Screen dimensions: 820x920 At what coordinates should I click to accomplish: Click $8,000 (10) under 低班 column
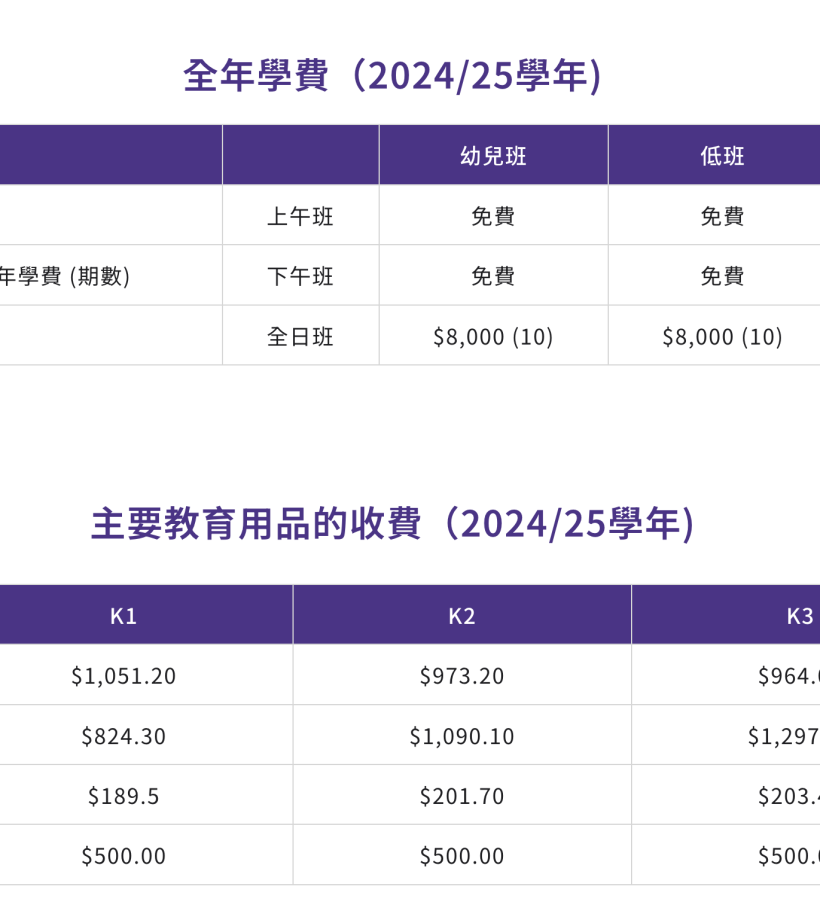pos(722,337)
